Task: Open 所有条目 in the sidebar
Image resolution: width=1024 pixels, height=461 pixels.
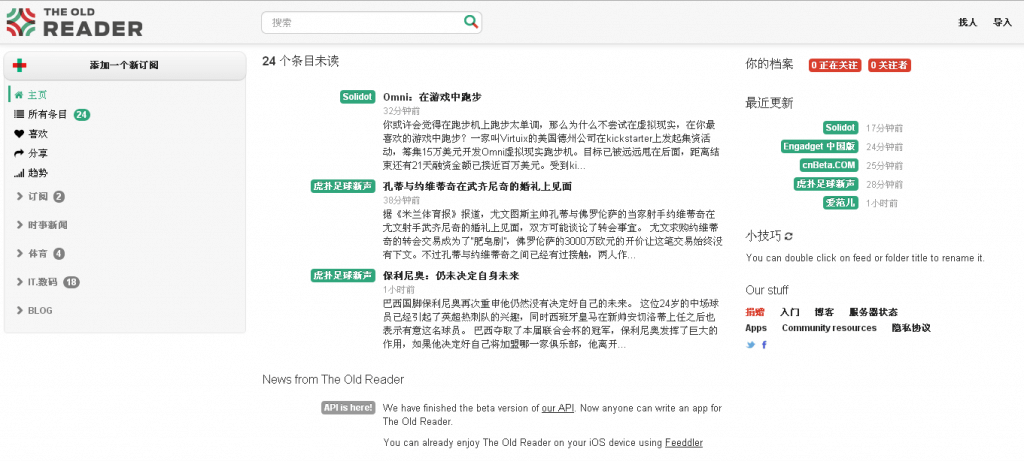Action: [x=47, y=114]
